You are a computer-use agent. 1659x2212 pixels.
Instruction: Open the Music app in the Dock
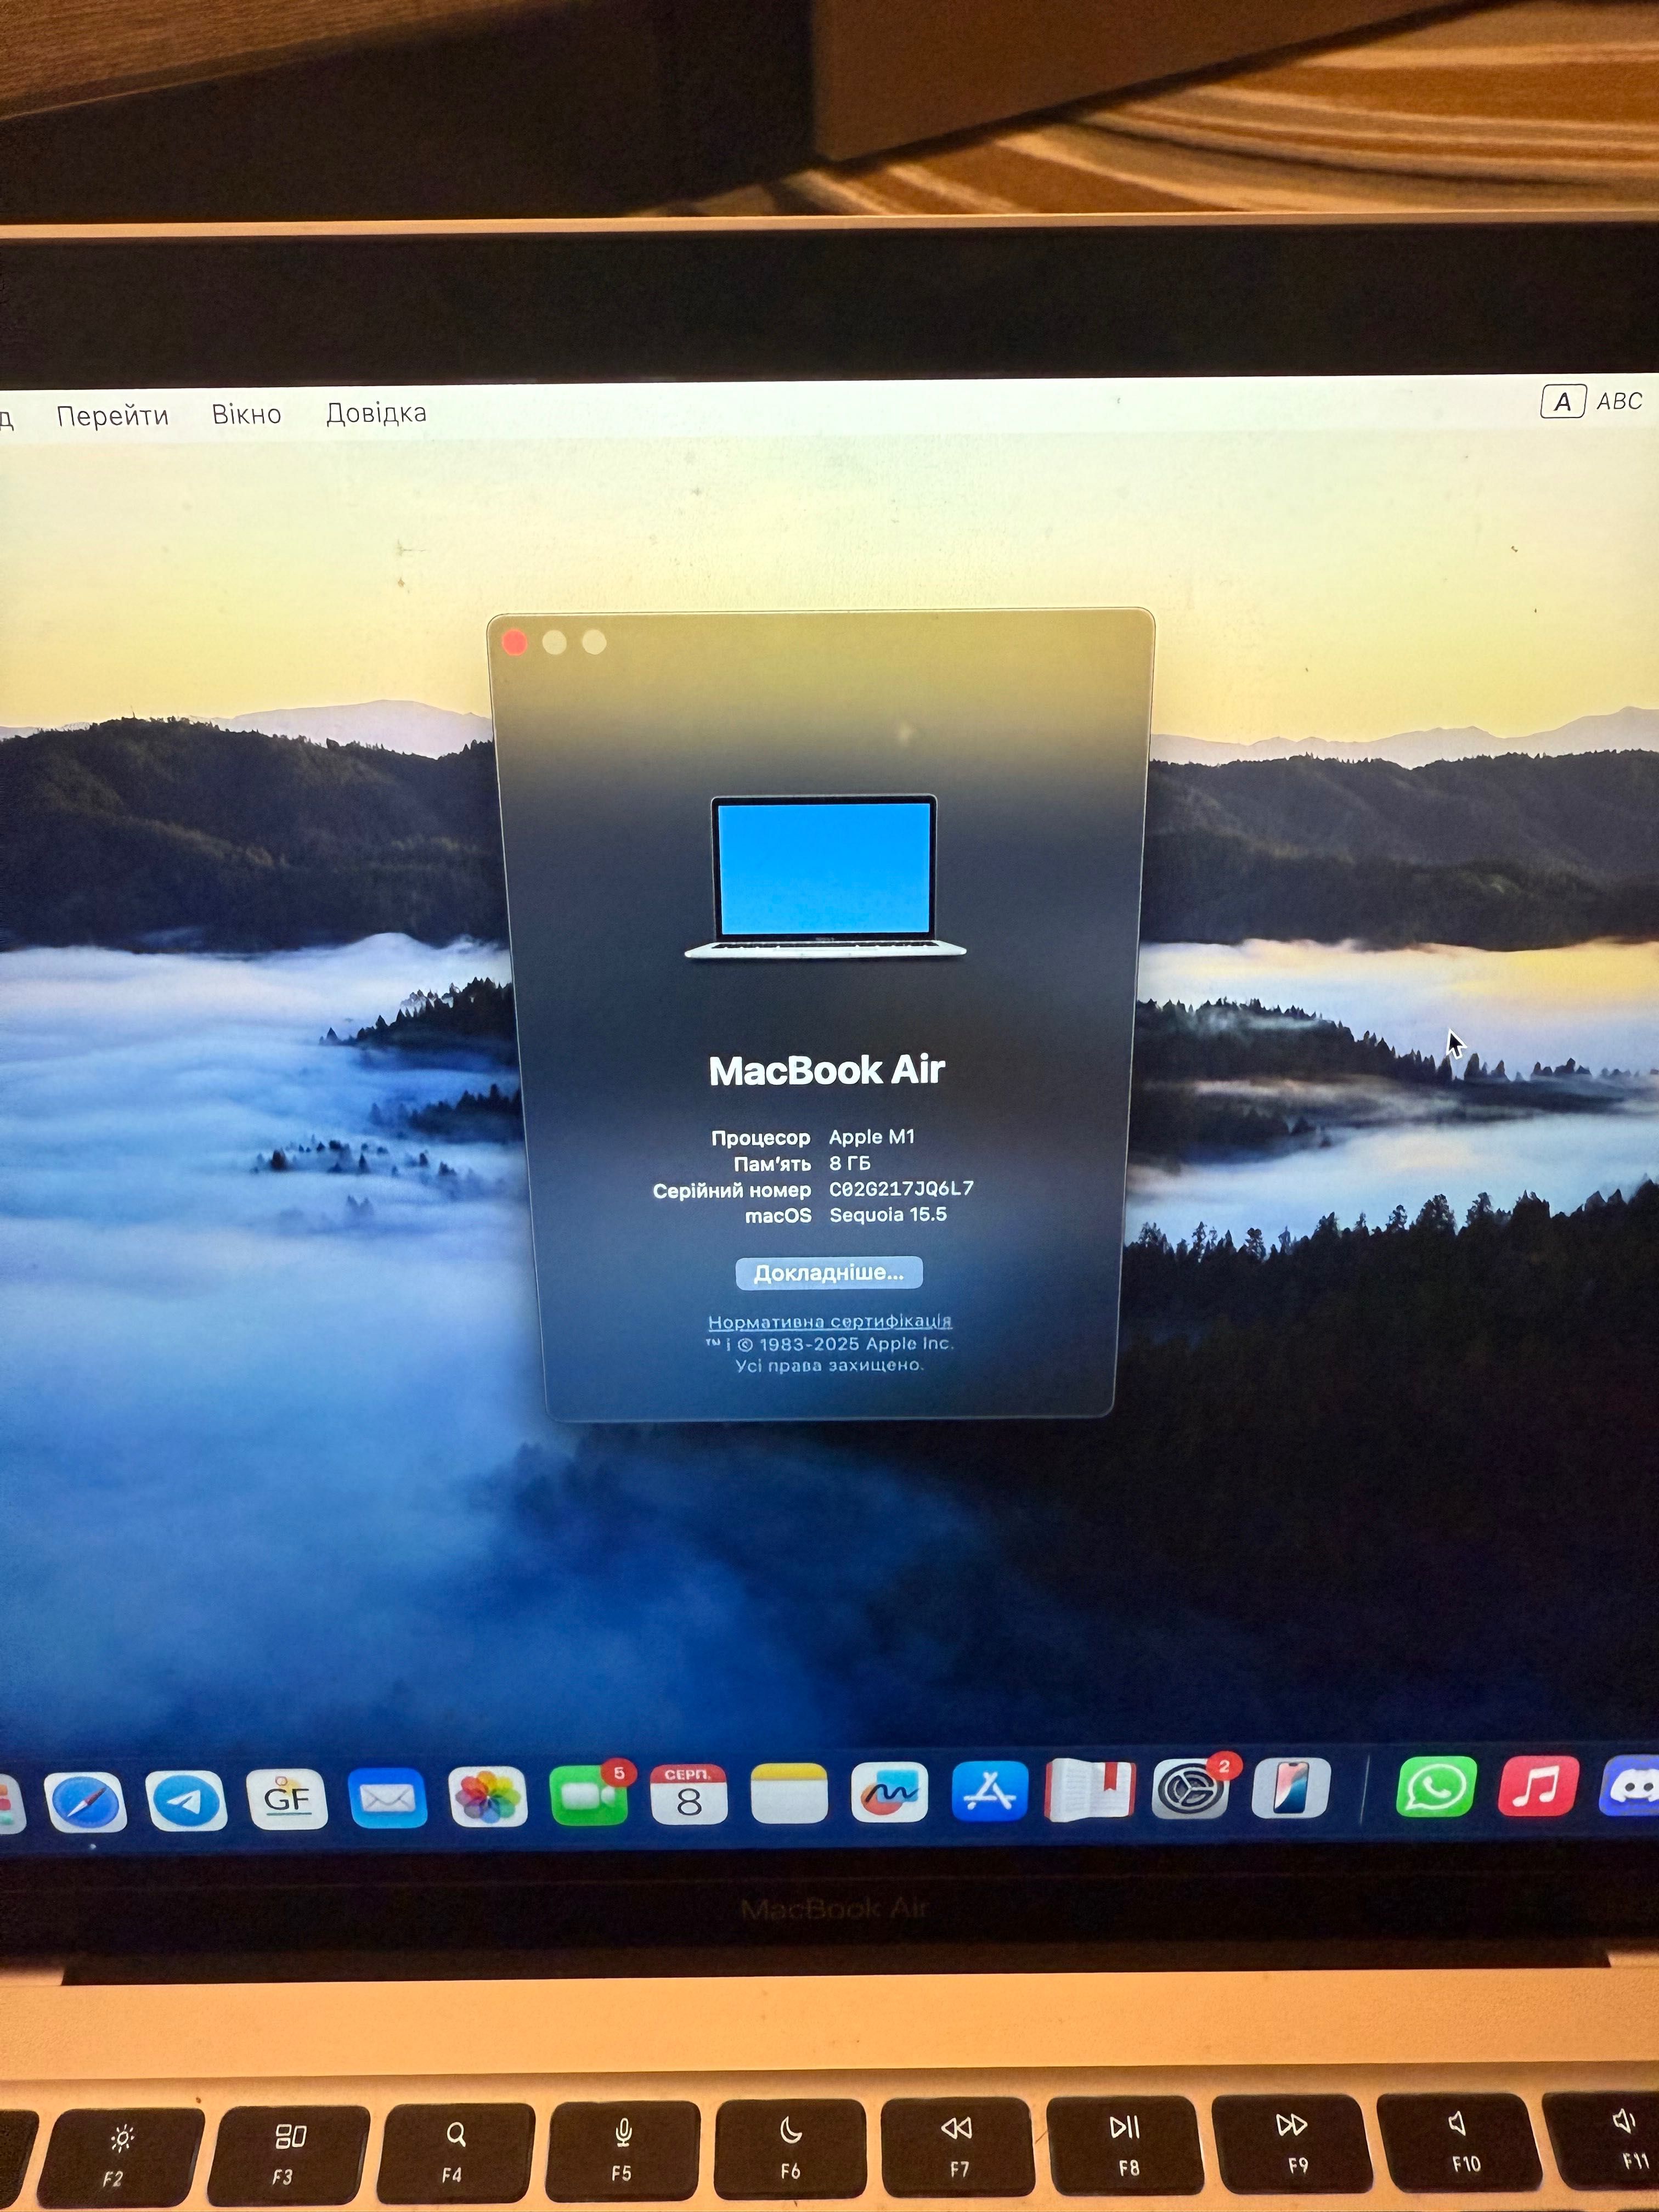pos(1538,1785)
